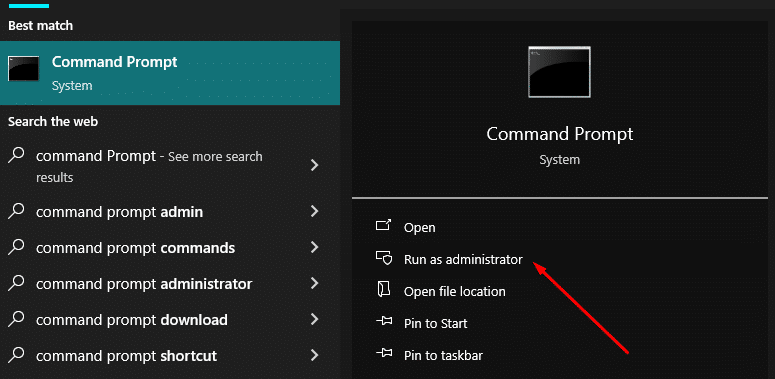Open the Command Prompt best match result
Screen dimensions: 775x379
tap(170, 73)
